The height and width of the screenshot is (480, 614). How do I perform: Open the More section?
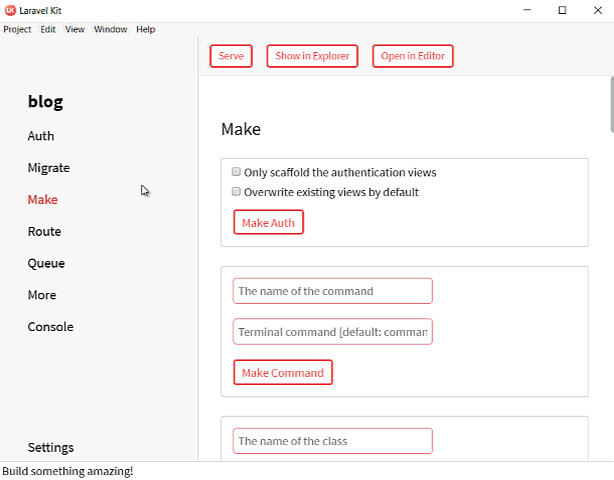tap(42, 295)
